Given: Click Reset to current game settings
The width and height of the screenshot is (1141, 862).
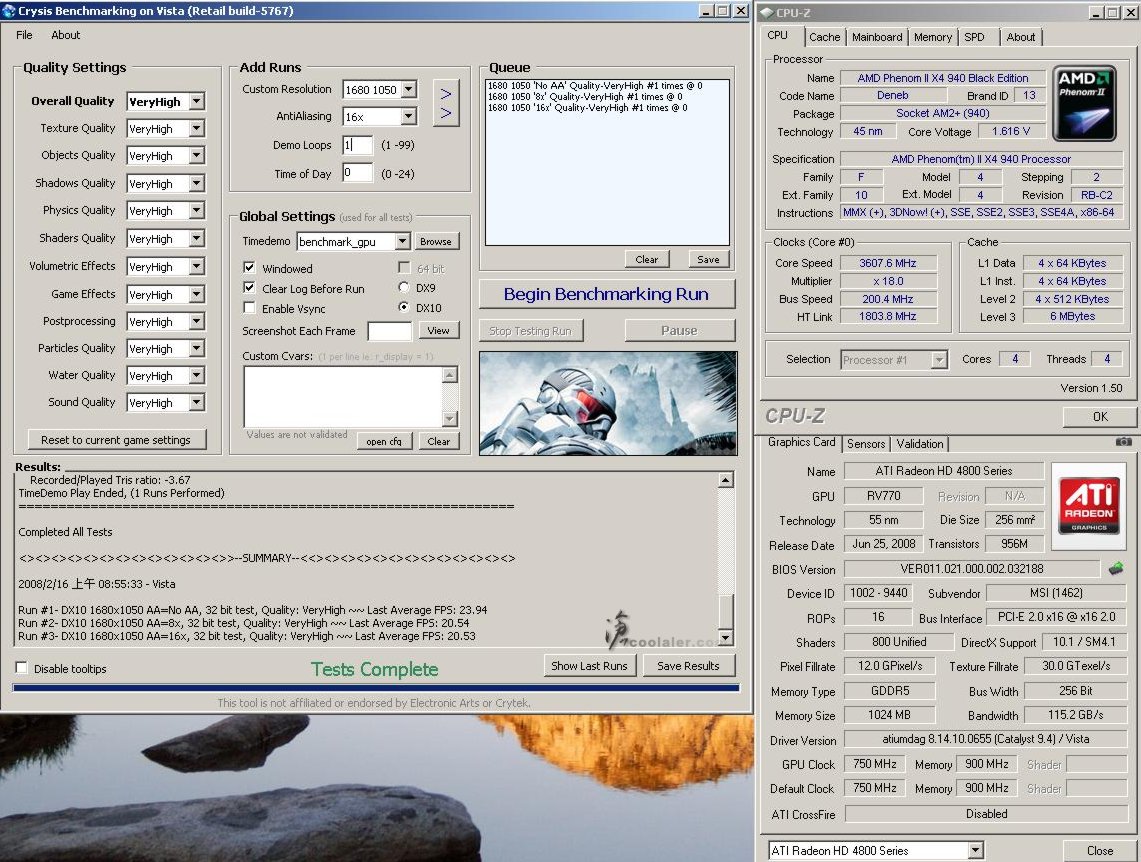Looking at the screenshot, I should click(116, 439).
